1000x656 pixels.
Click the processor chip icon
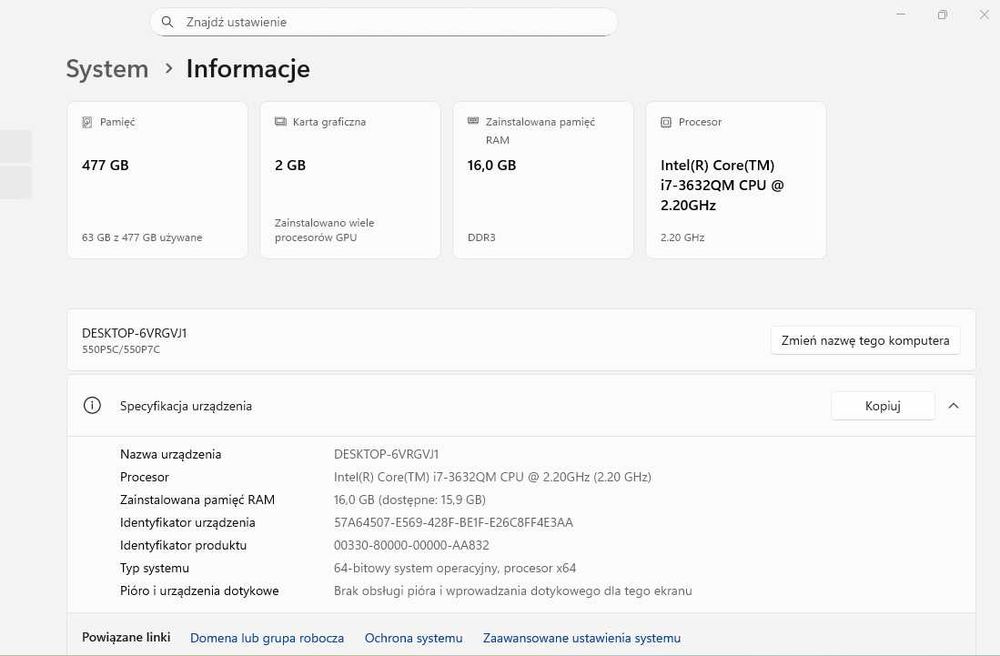(x=666, y=122)
